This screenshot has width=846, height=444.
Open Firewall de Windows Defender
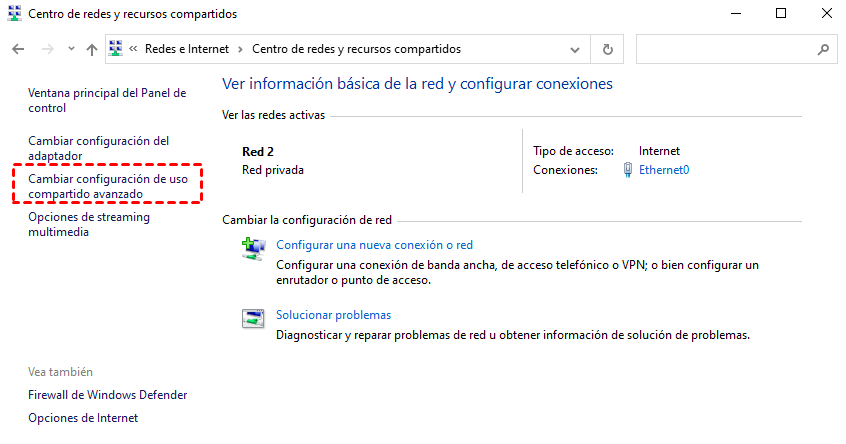tap(107, 395)
